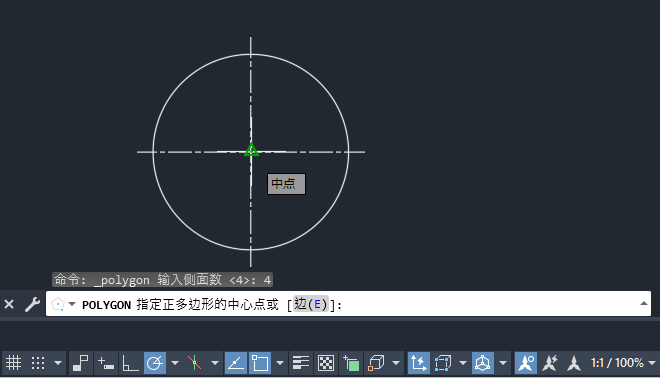Click the annotation scale icon
660x378 pixels.
pos(574,362)
